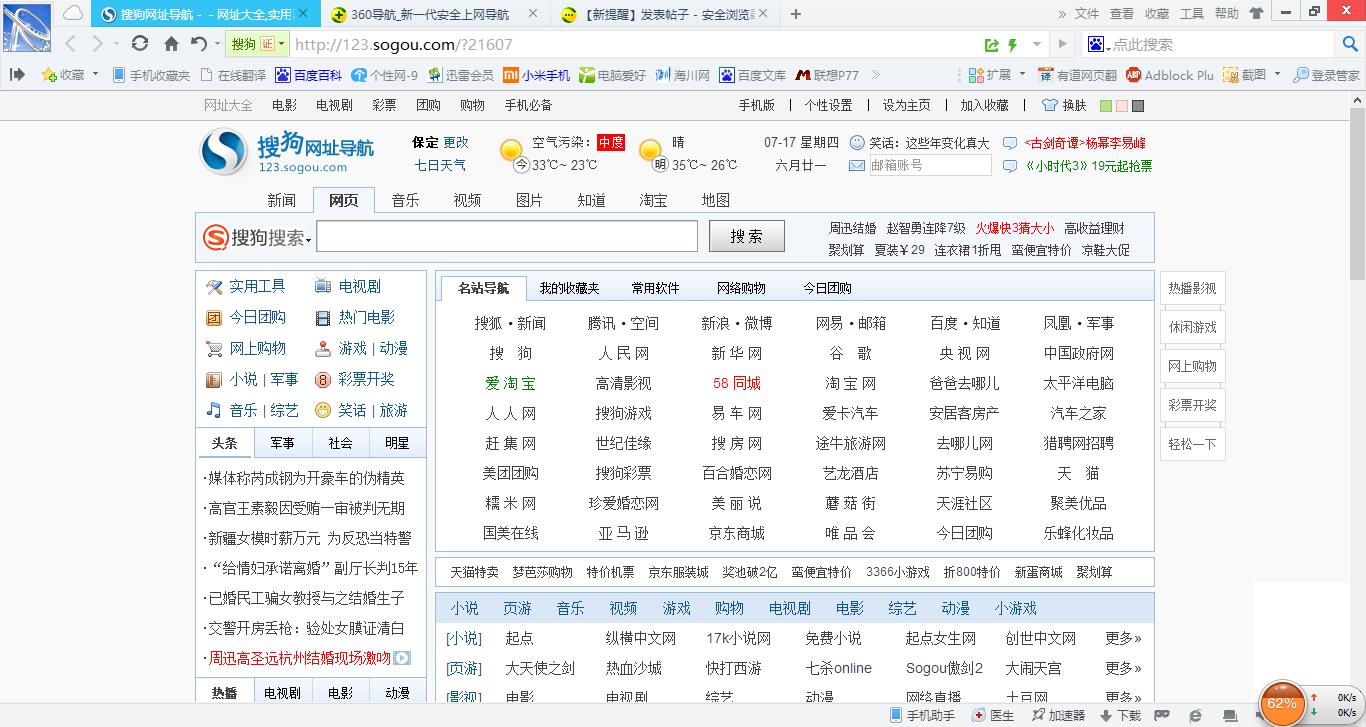
Task: Open the 收藏 star favorites button
Action: click(63, 75)
